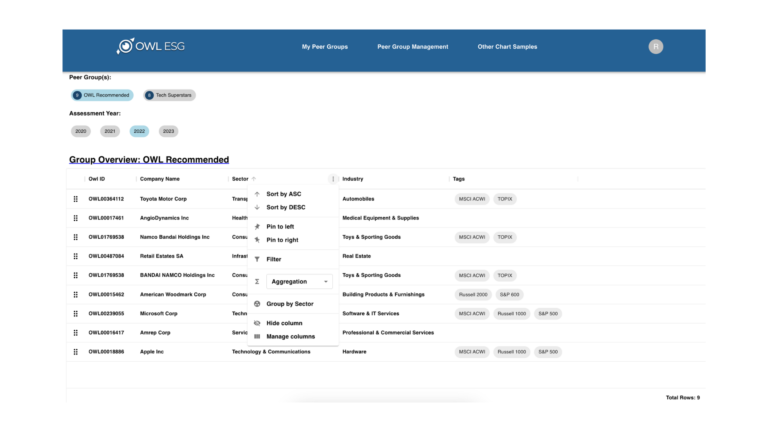
Task: Click S&P 600 tag for American Woodmark
Action: [x=509, y=294]
